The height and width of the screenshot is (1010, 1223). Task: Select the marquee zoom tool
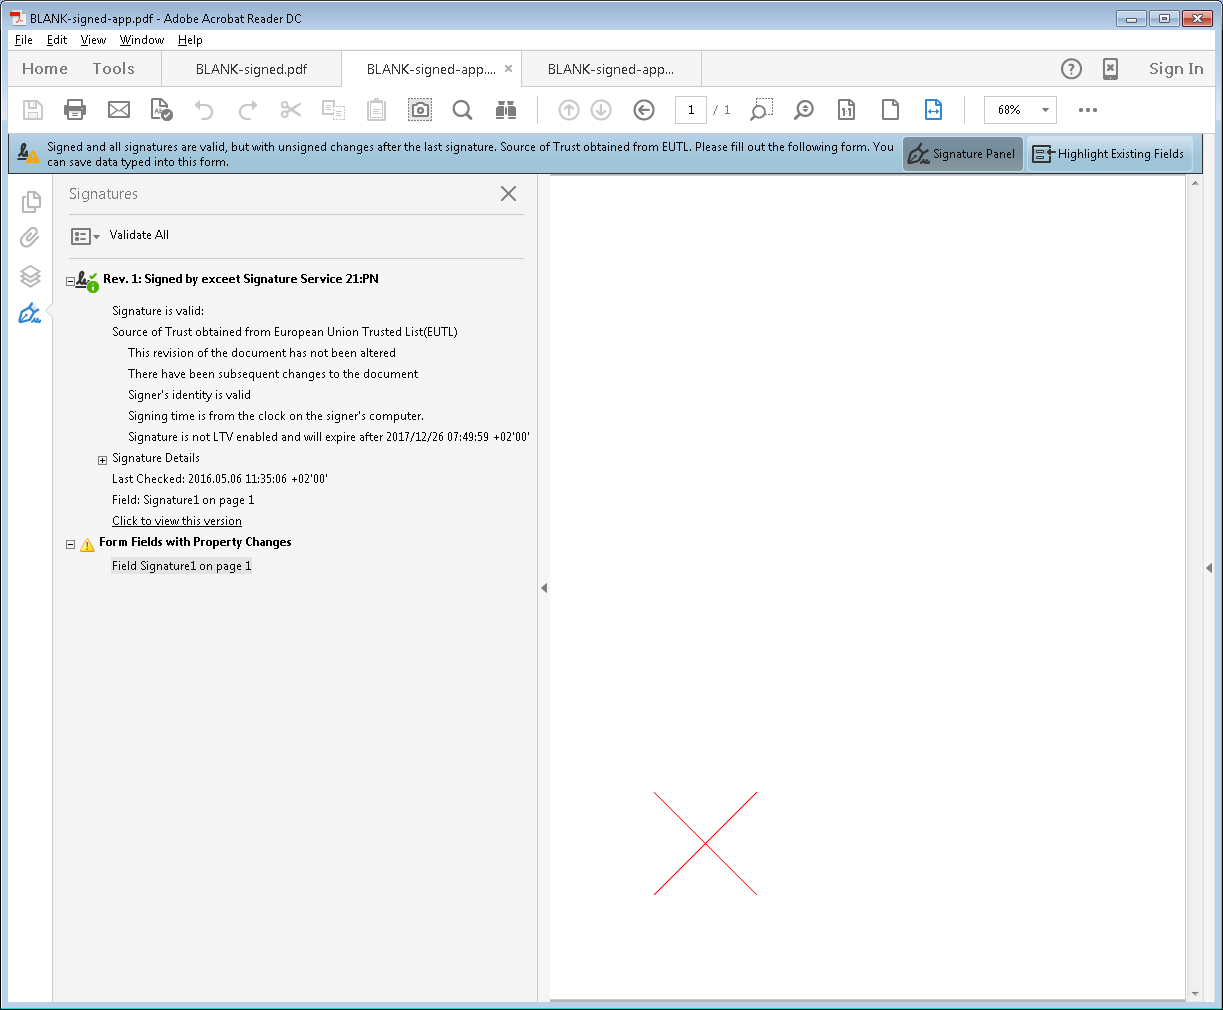760,109
